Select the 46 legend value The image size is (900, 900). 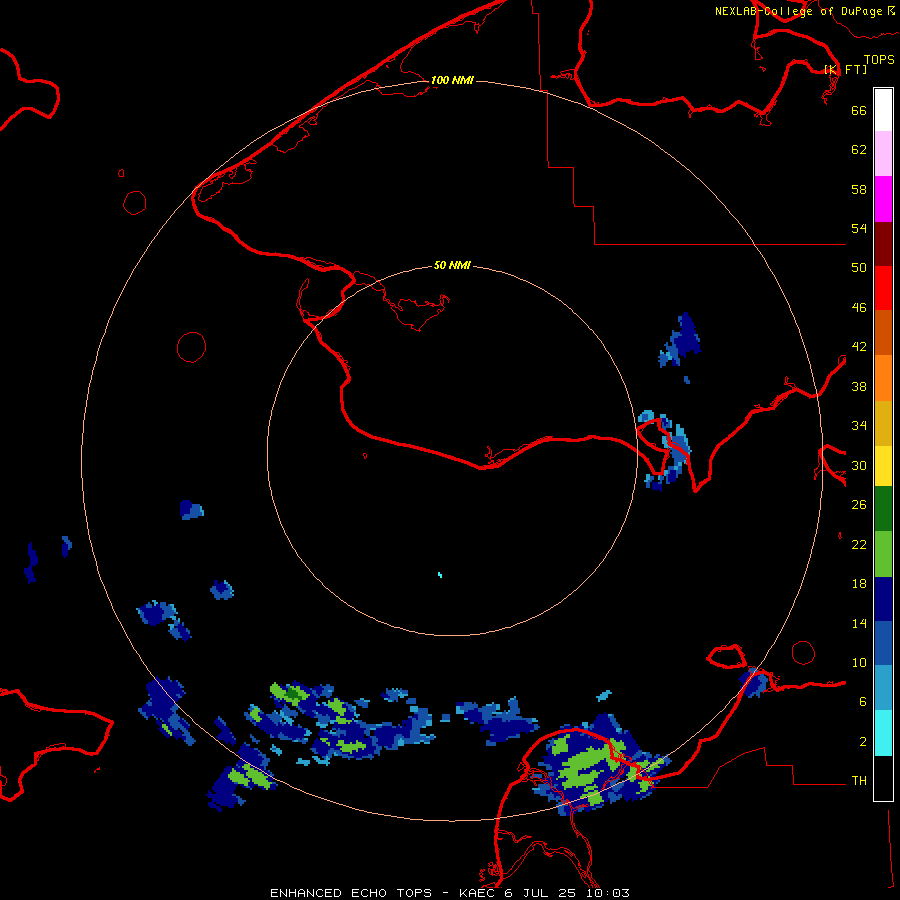(x=859, y=308)
